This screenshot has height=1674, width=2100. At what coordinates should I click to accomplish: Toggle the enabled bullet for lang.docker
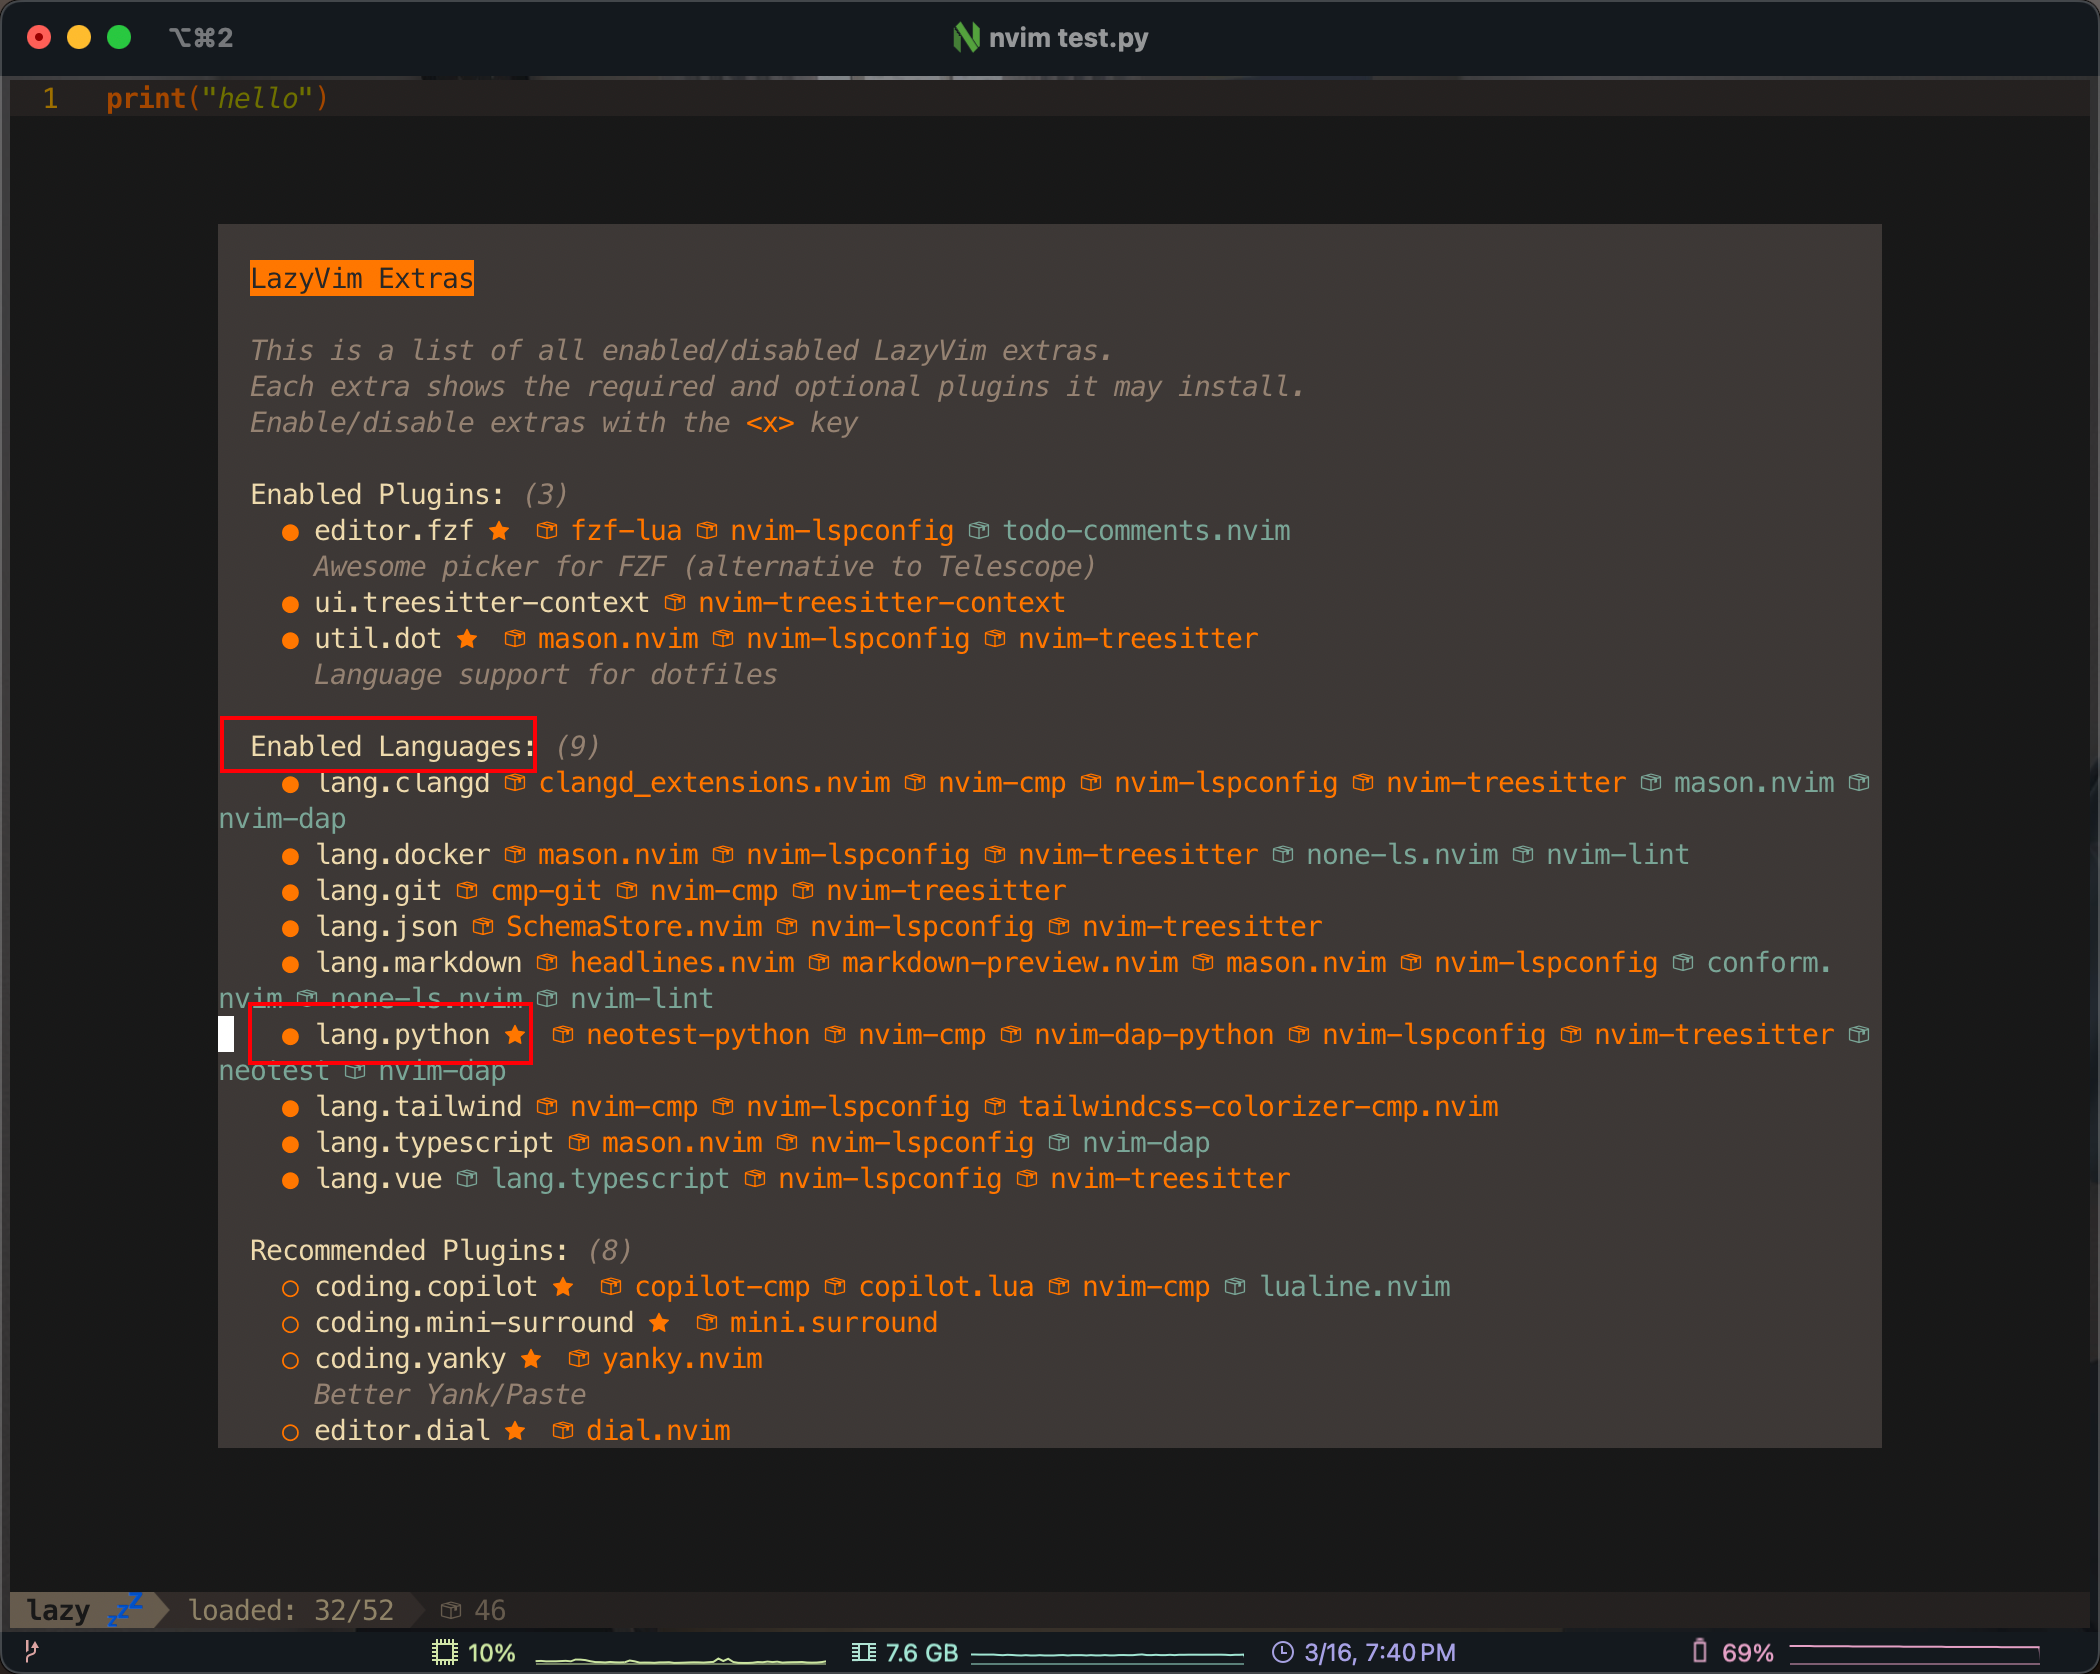290,856
